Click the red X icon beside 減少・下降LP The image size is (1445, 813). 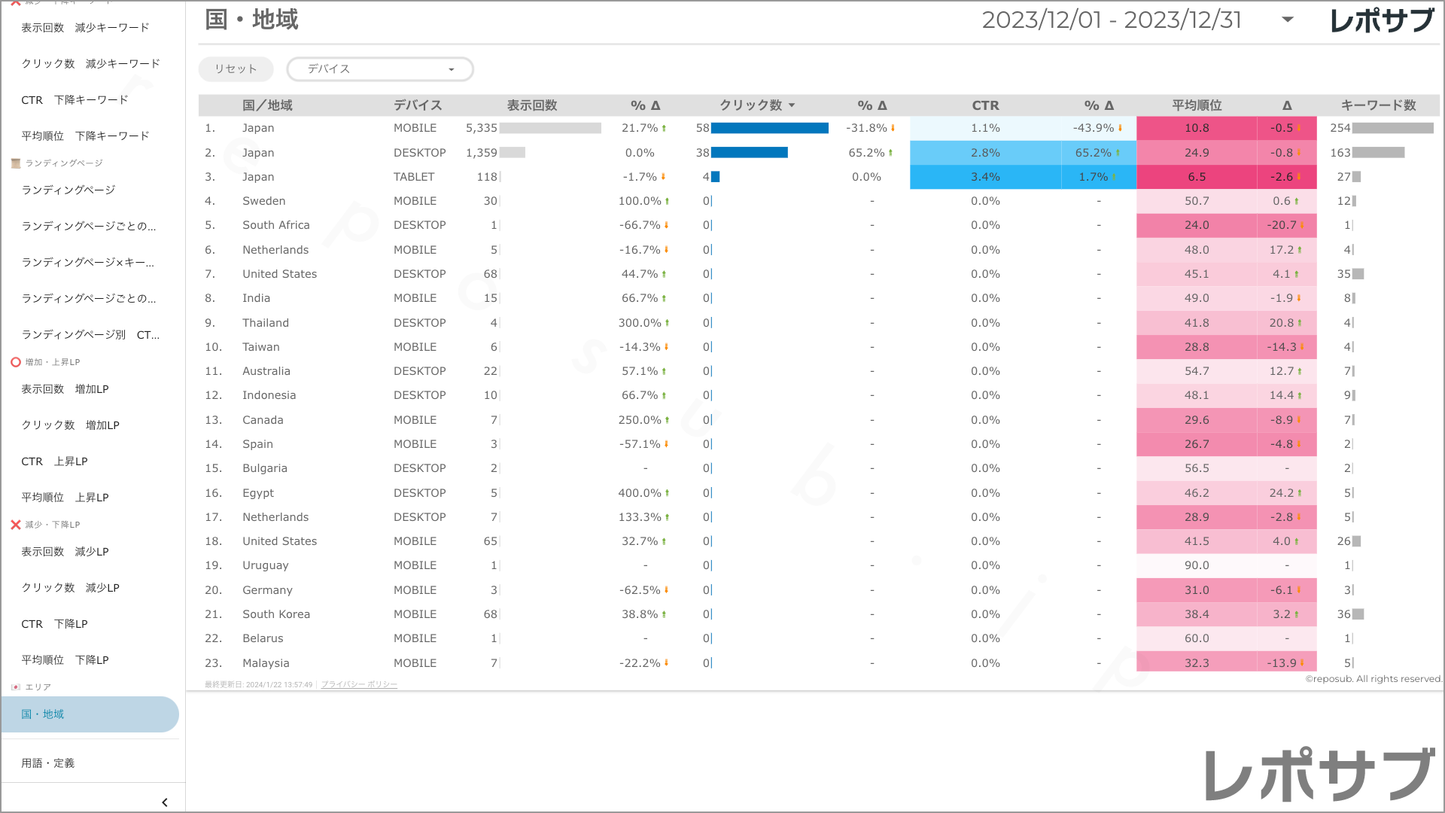15,524
